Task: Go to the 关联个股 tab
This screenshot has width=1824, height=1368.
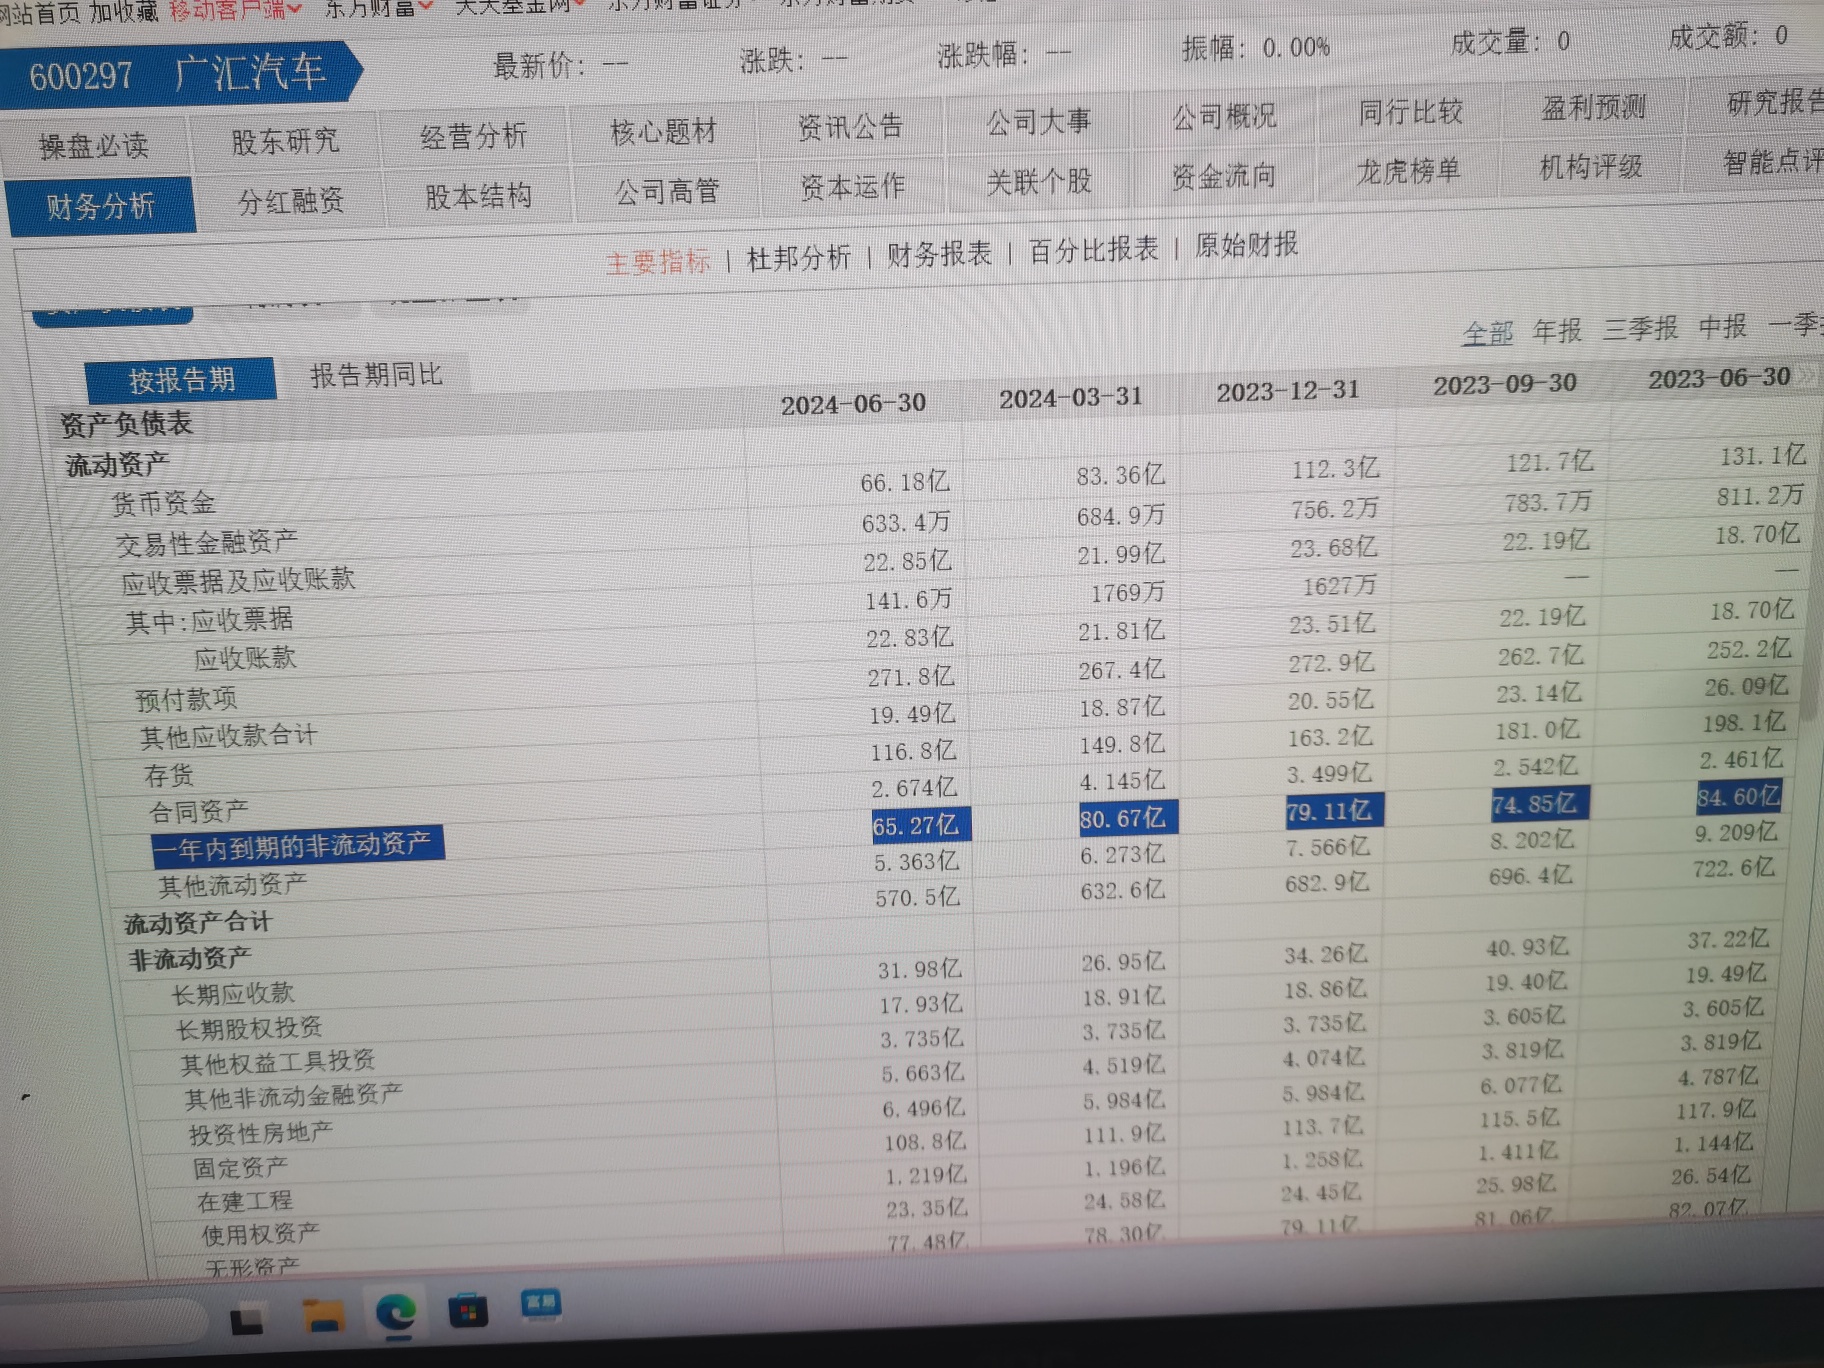Action: pos(1039,181)
